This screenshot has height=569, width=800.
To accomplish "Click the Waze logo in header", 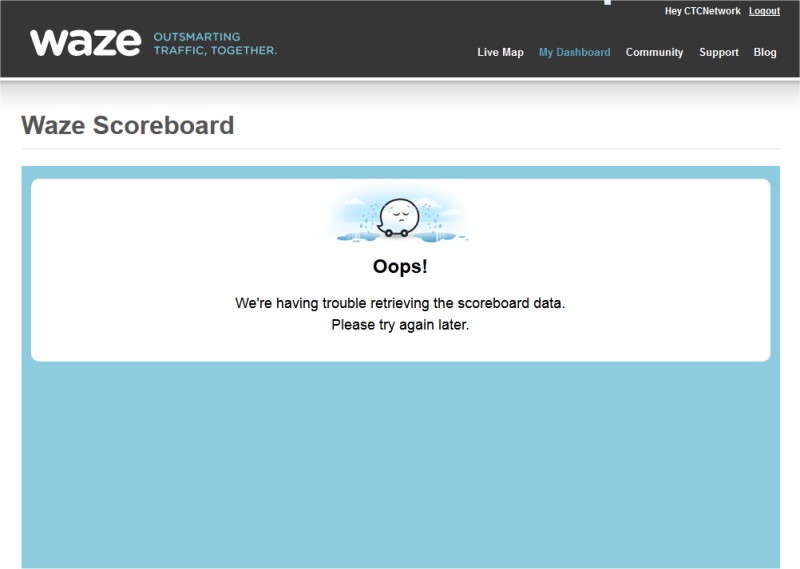I will click(x=85, y=43).
